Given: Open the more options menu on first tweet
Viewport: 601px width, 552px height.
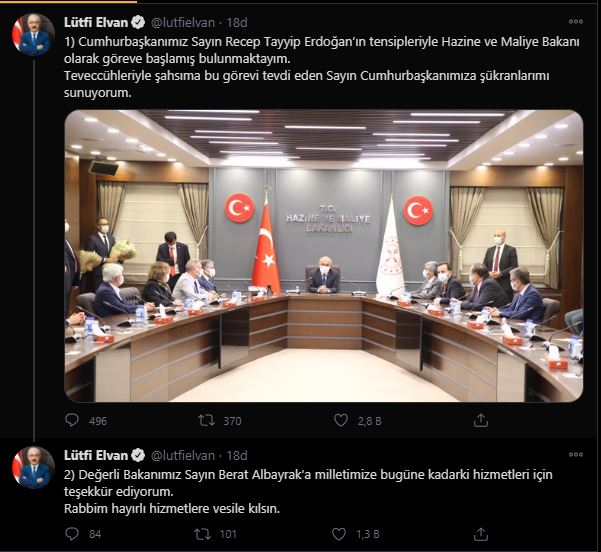Looking at the screenshot, I should pyautogui.click(x=576, y=22).
